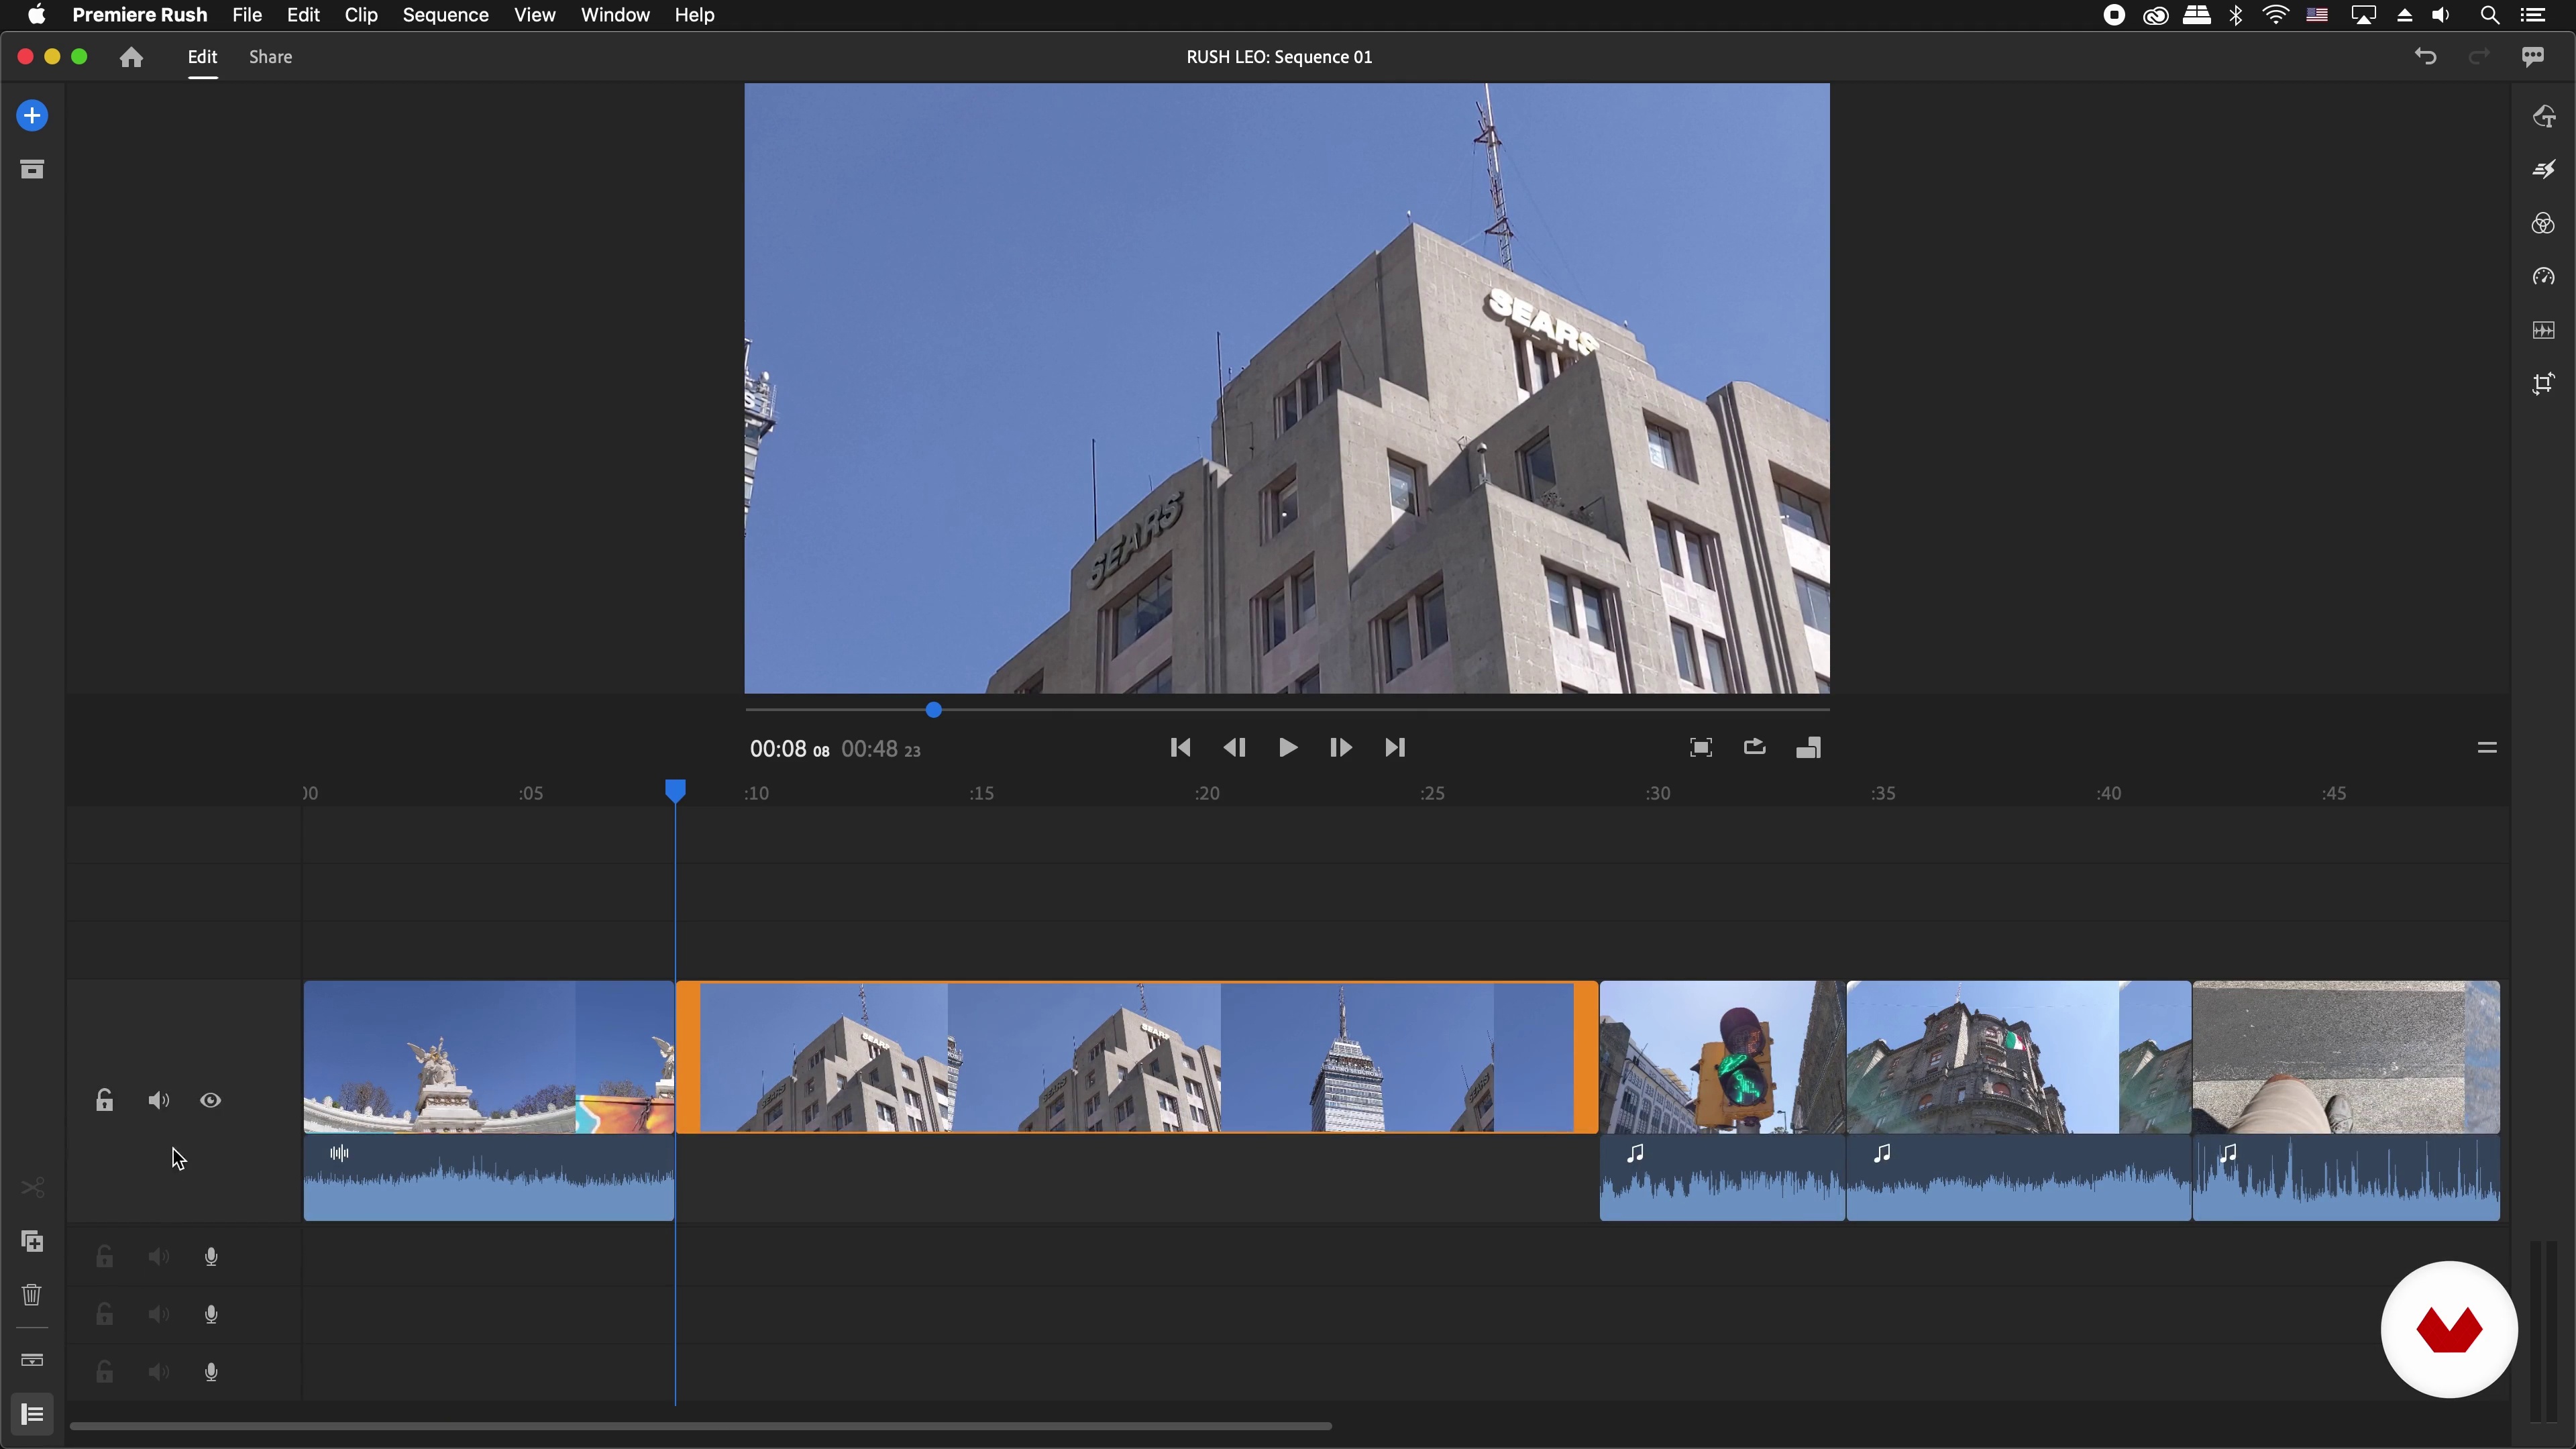
Task: Jump to the next edit point
Action: [x=1395, y=748]
